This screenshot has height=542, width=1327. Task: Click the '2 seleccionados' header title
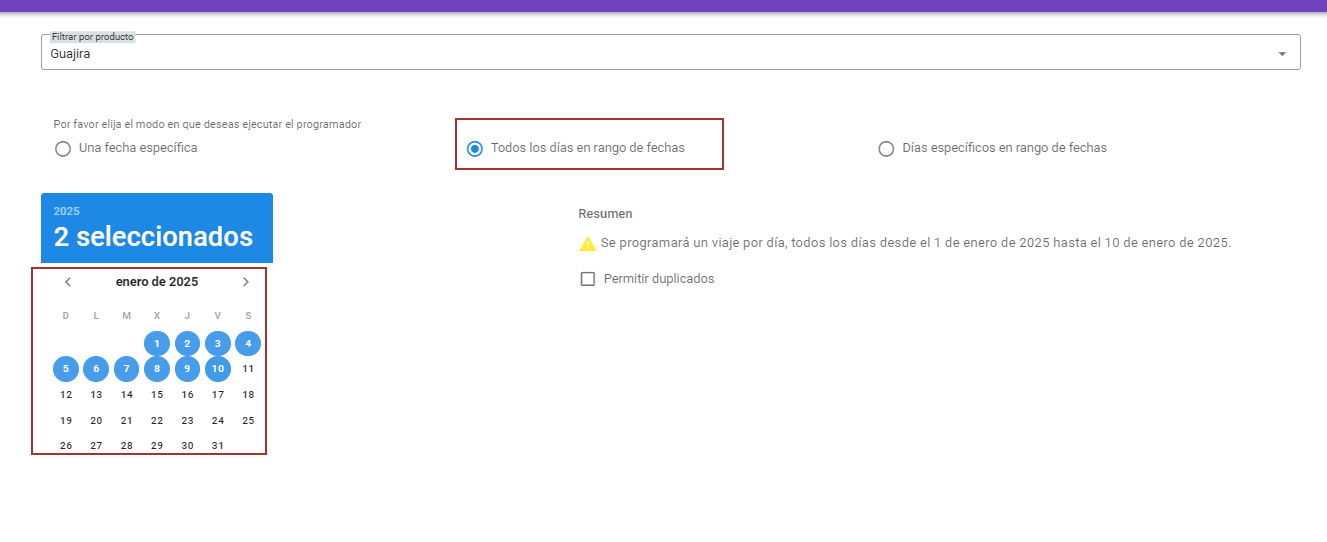pyautogui.click(x=153, y=237)
